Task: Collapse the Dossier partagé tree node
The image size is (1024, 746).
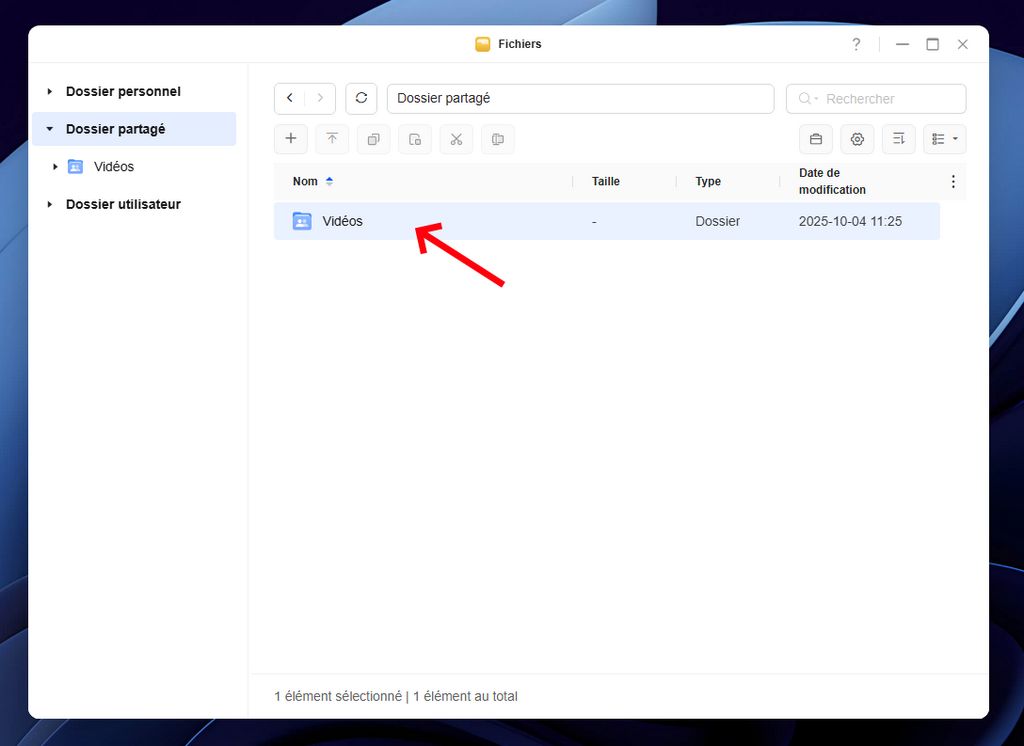Action: click(x=50, y=129)
